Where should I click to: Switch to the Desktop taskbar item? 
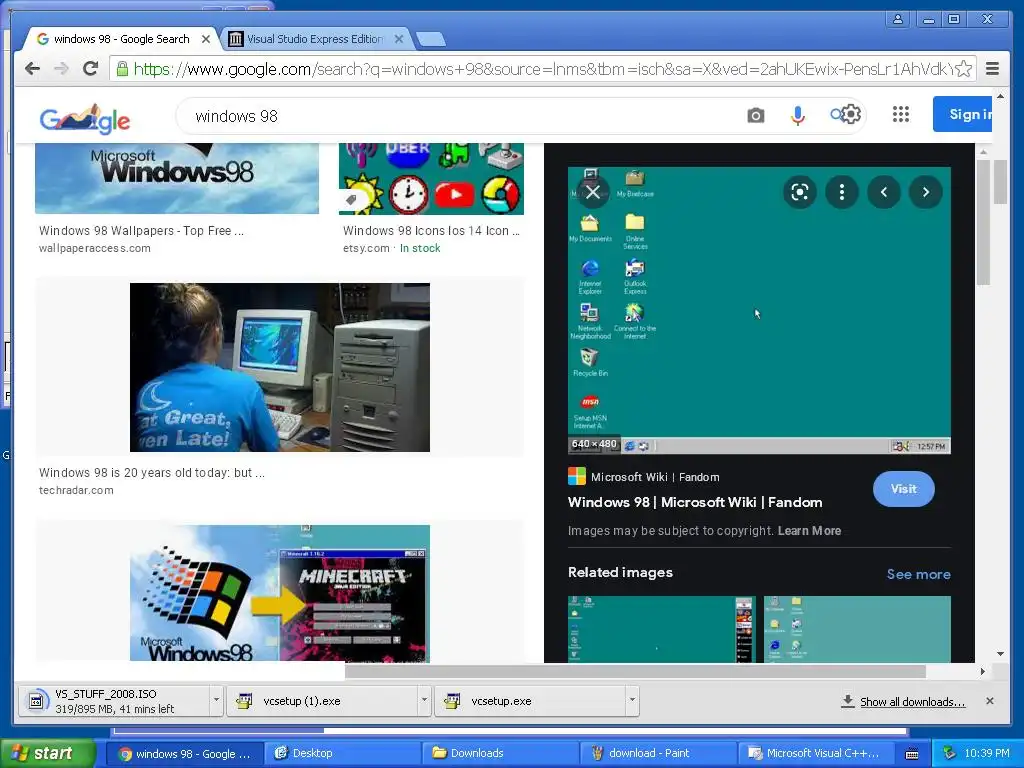(342, 754)
